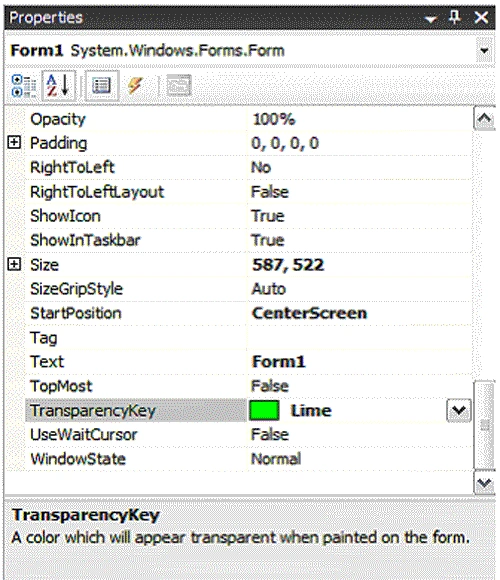
Task: Click the Padding property name
Action: [58, 143]
